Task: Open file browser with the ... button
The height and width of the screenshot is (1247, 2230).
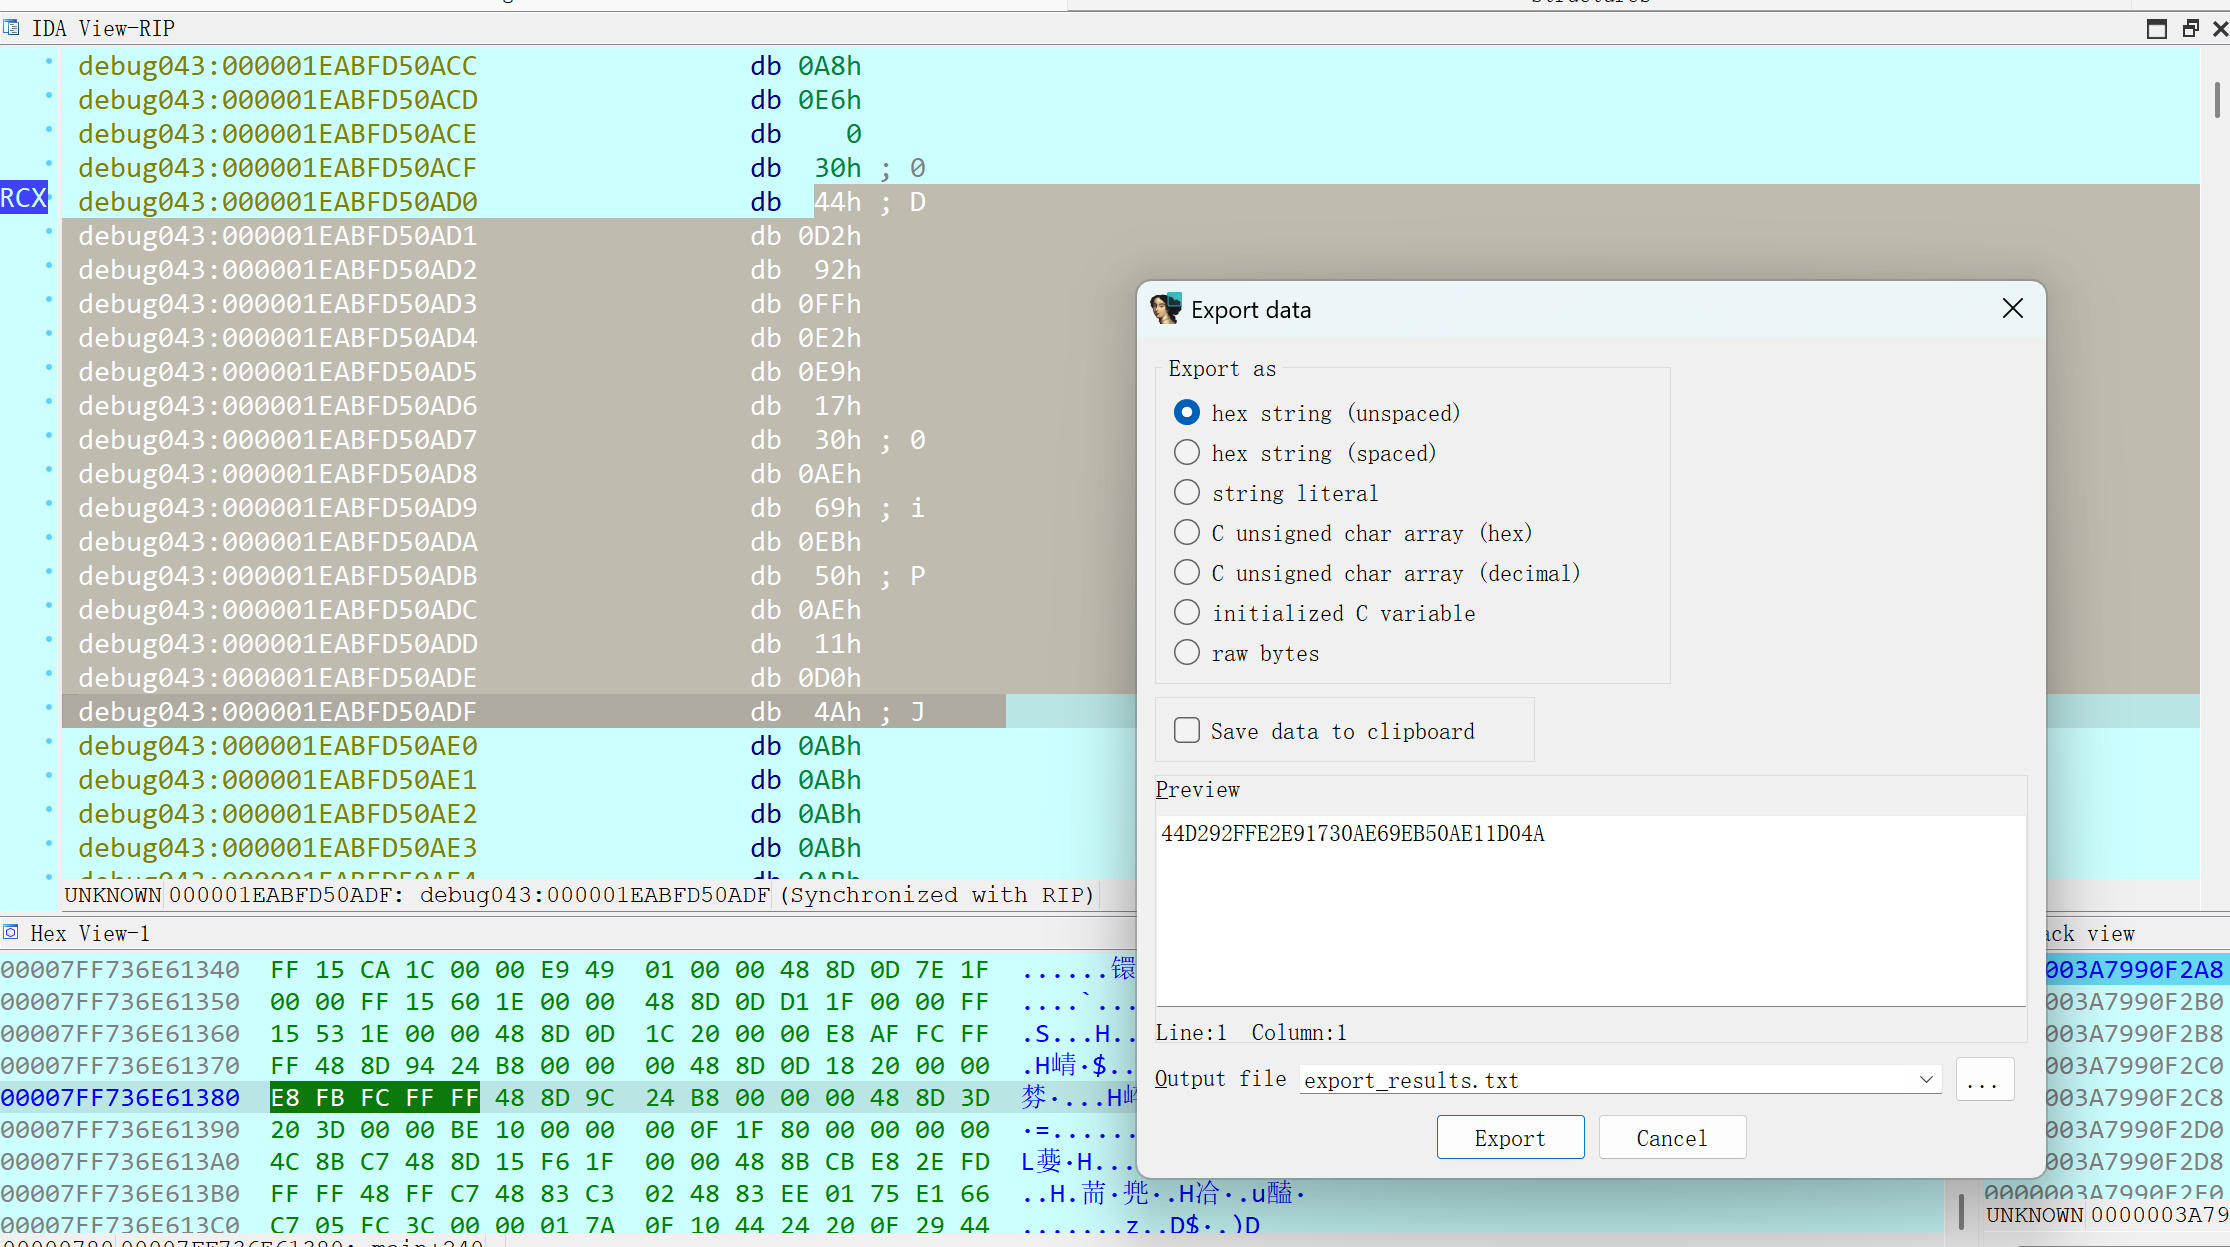Action: pyautogui.click(x=1983, y=1080)
